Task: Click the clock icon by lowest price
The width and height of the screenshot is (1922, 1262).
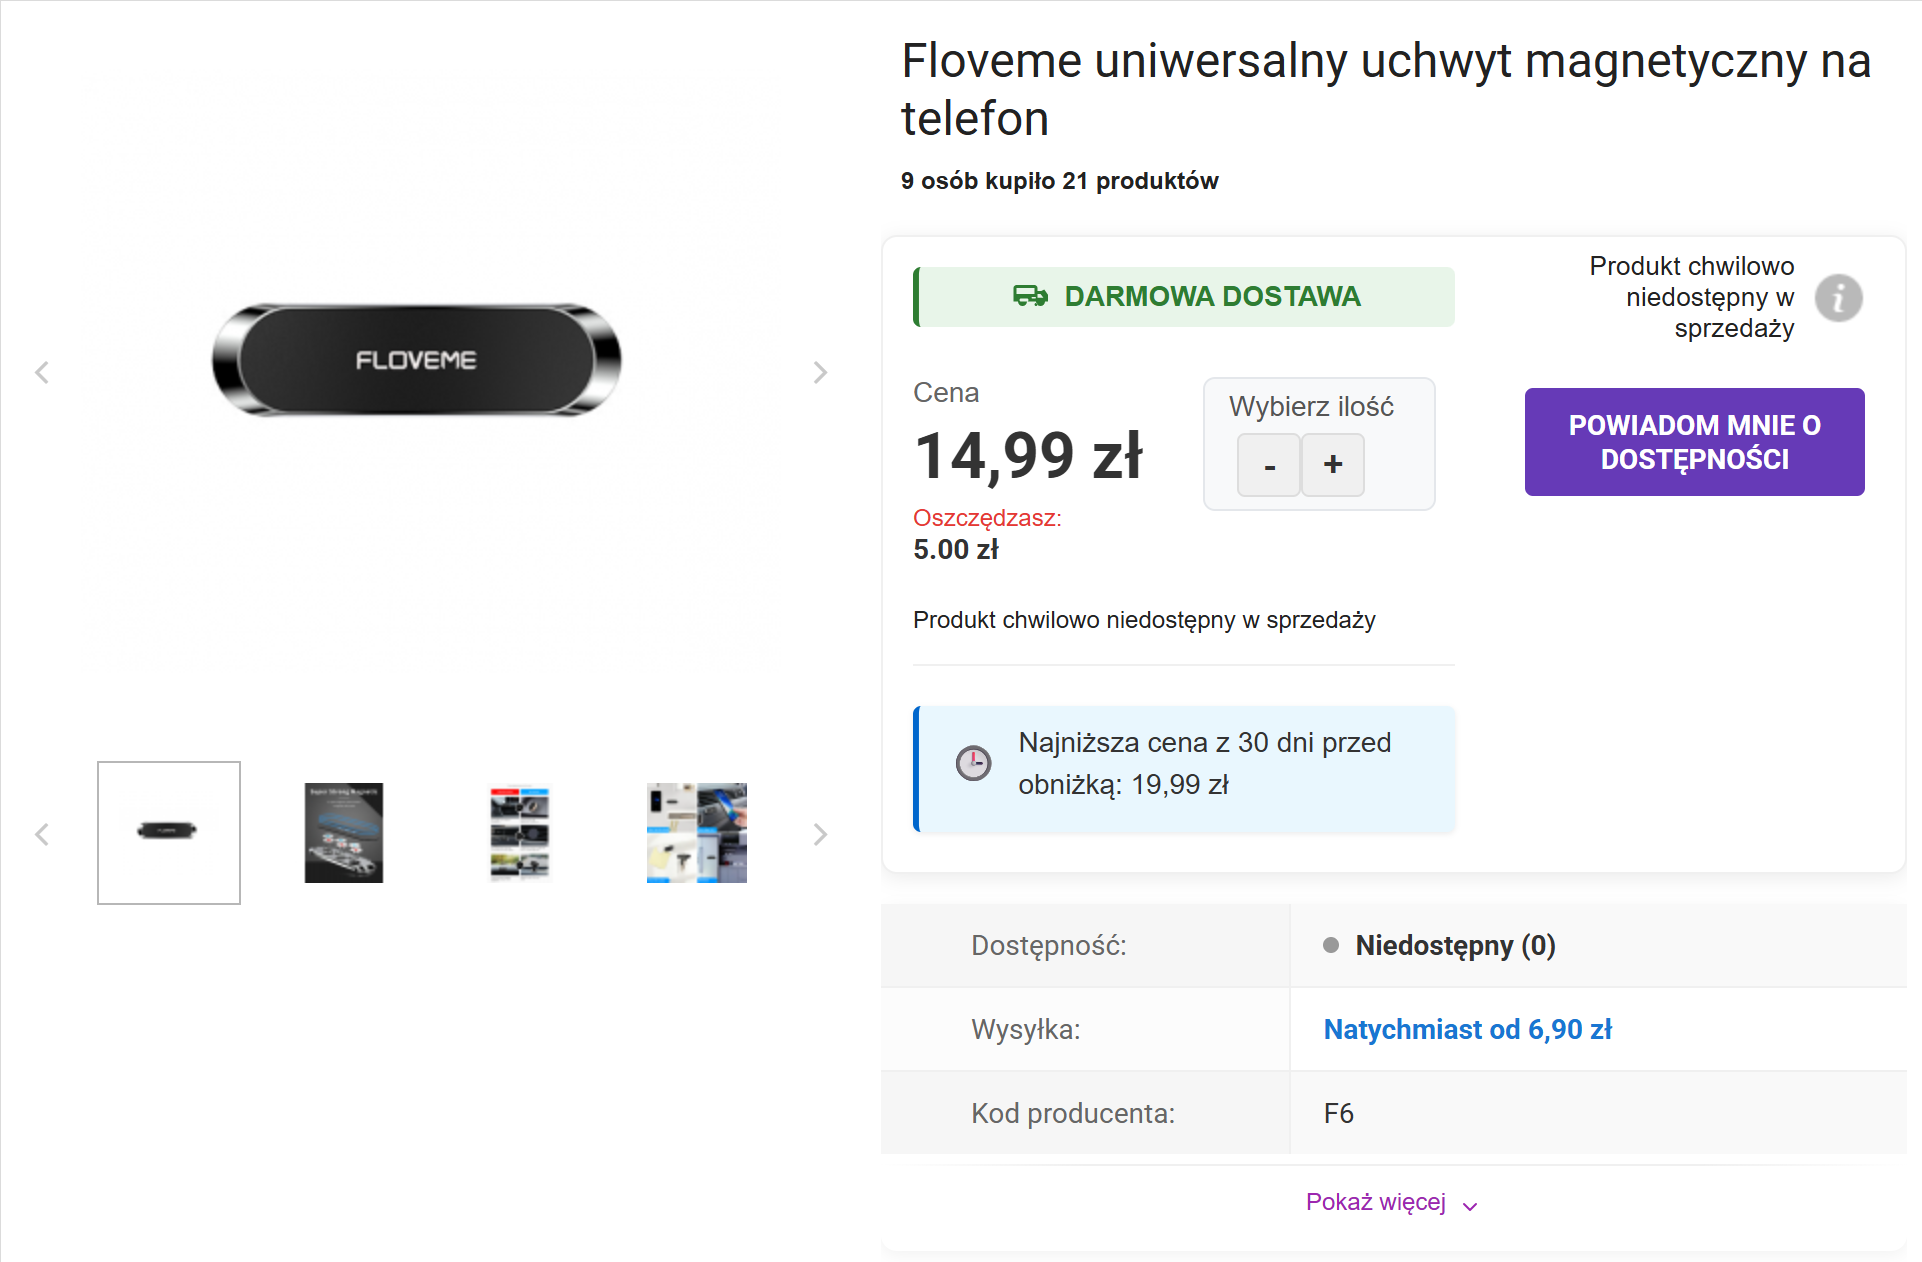Action: click(973, 764)
